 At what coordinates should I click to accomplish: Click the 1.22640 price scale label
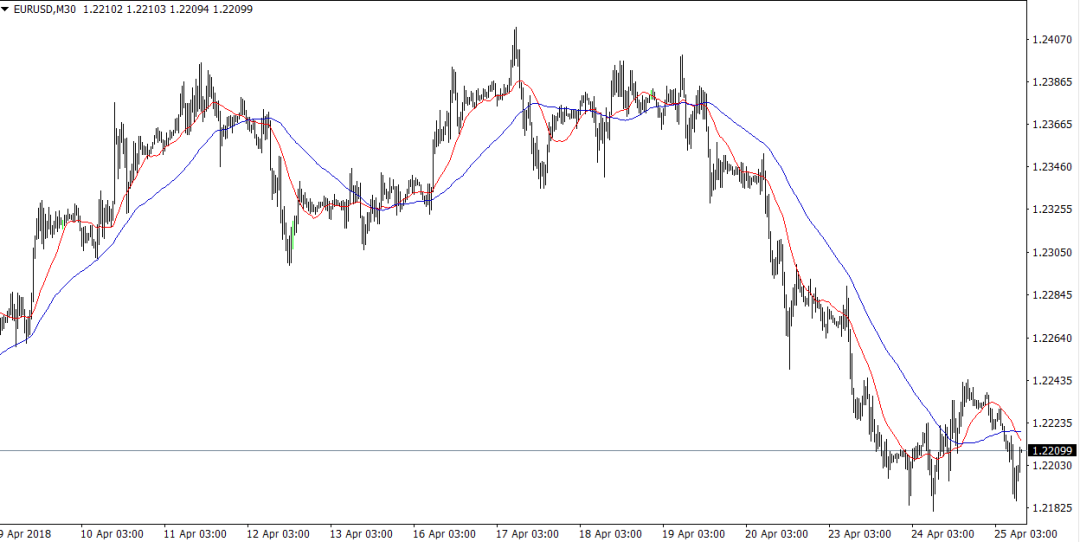pos(1051,338)
